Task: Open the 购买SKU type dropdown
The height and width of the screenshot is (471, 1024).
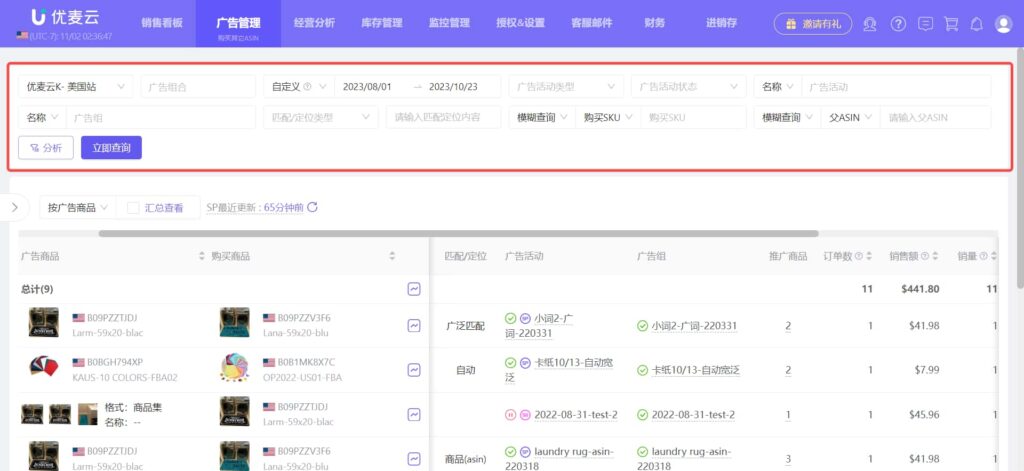Action: pyautogui.click(x=607, y=118)
